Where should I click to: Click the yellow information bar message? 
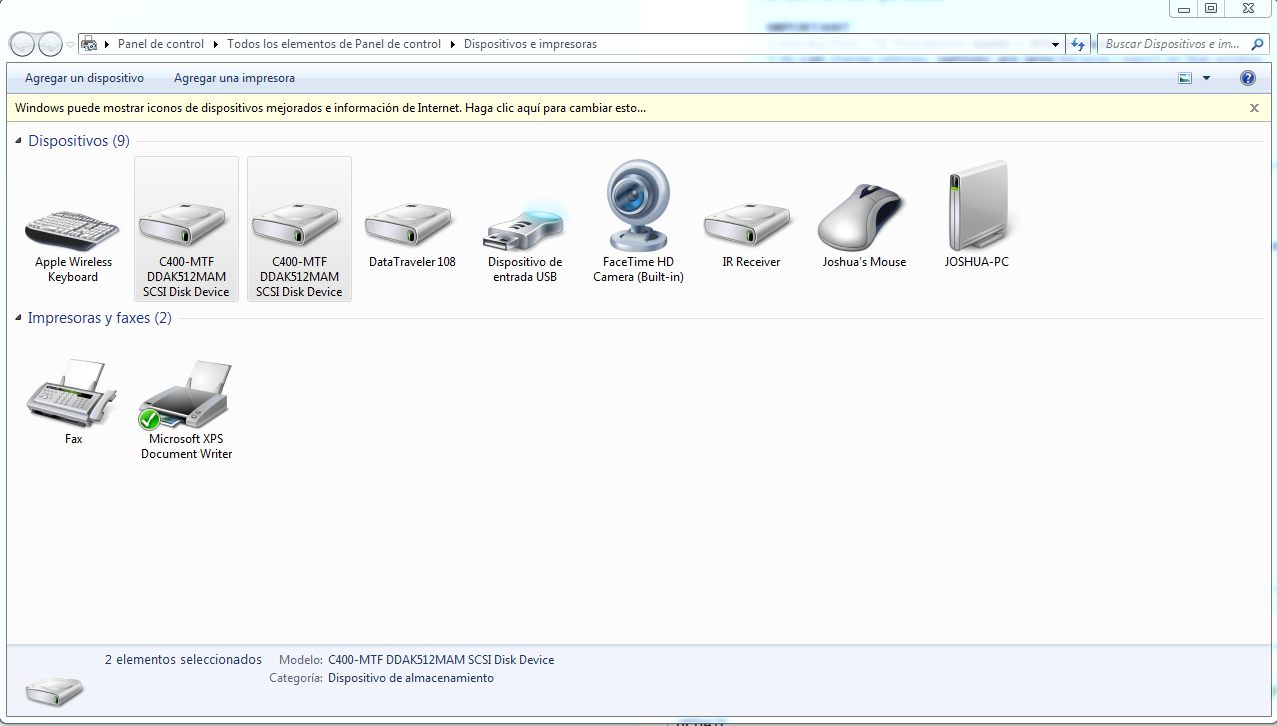tap(331, 108)
